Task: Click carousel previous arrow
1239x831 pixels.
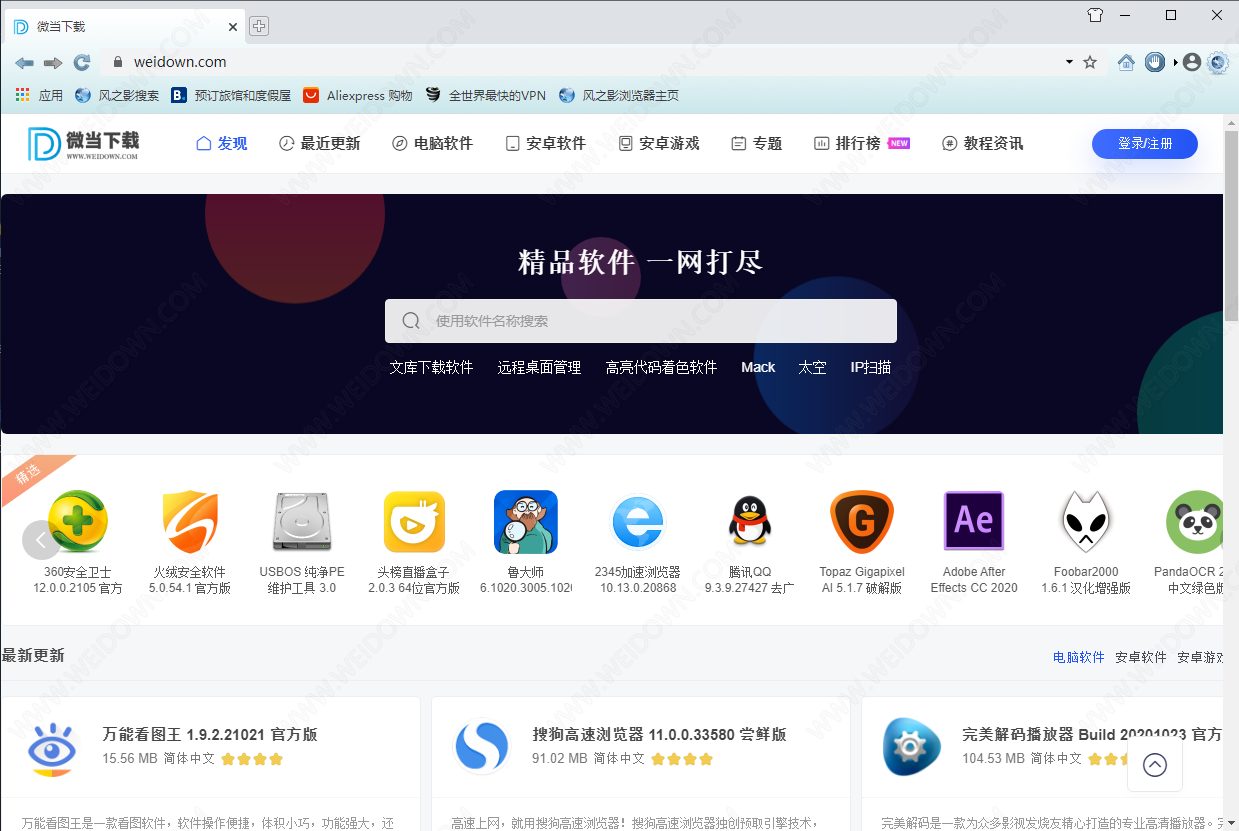Action: click(x=41, y=540)
